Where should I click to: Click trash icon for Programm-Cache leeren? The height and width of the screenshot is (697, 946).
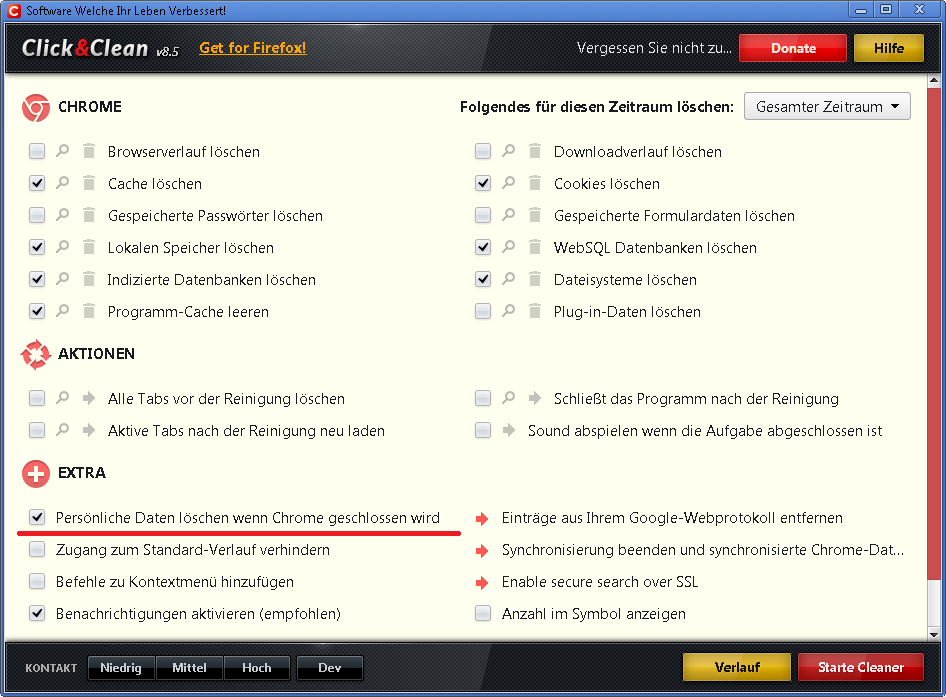pyautogui.click(x=89, y=311)
